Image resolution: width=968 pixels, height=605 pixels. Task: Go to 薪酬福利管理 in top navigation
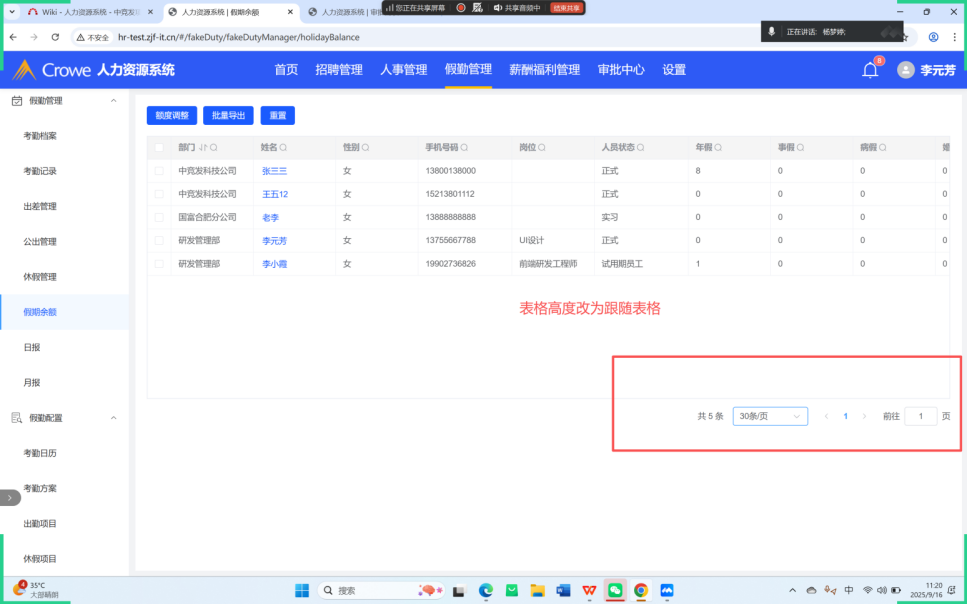tap(544, 70)
